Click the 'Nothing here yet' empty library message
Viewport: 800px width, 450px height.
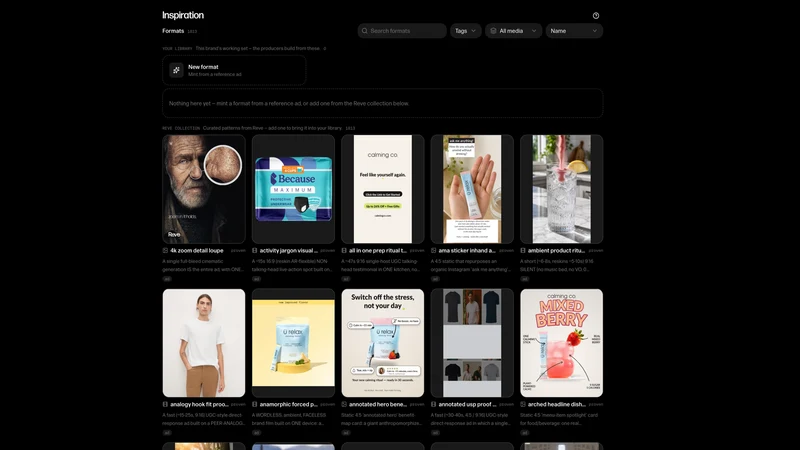point(289,104)
